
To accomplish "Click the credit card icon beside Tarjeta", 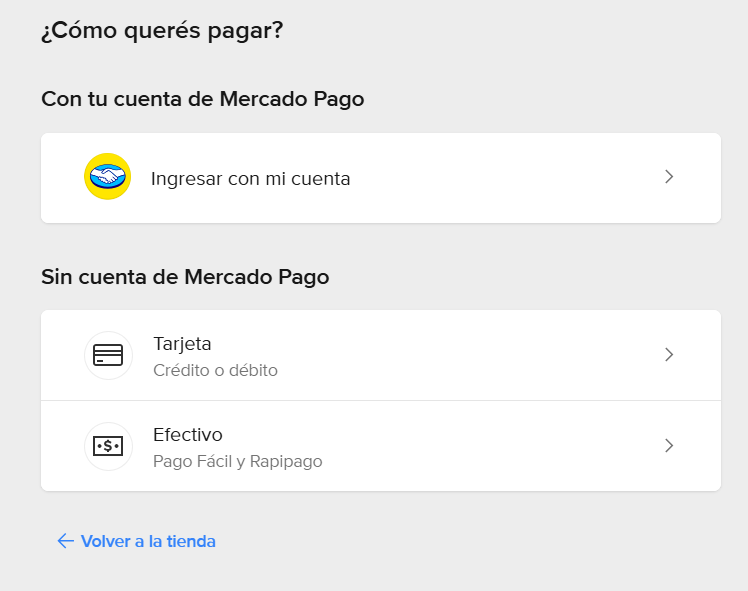I will pyautogui.click(x=108, y=355).
